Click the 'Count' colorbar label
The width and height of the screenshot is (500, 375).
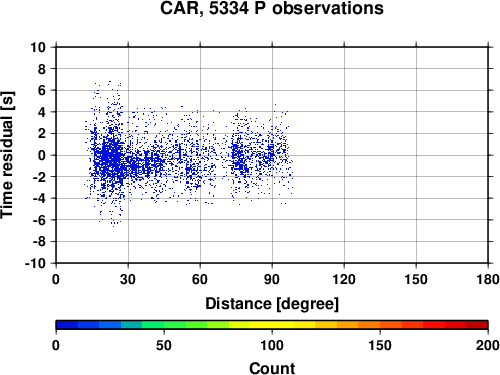coord(272,368)
